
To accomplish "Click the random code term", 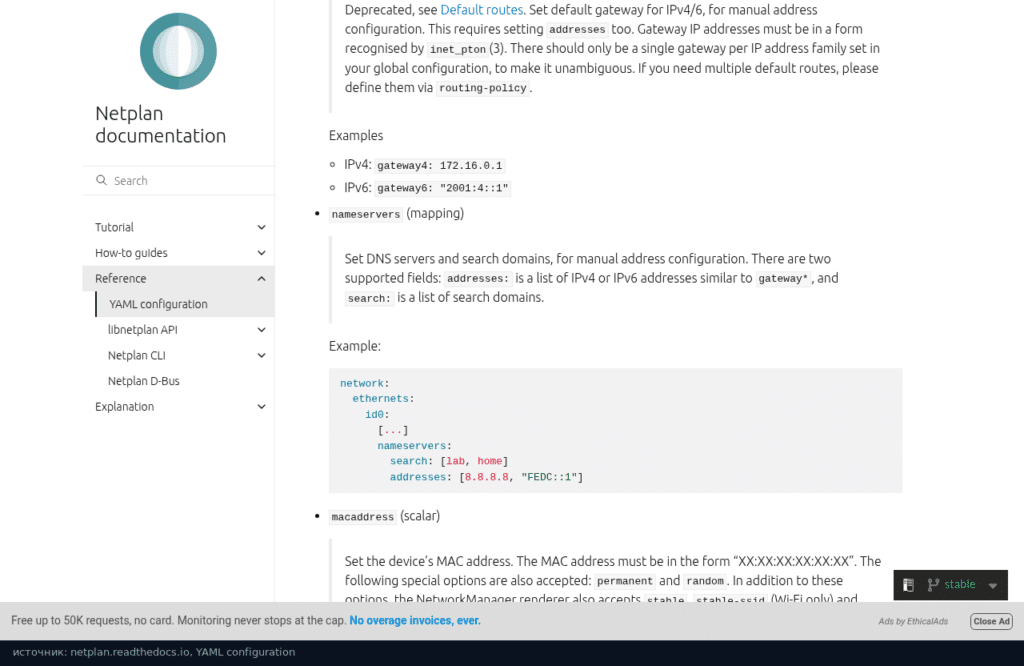I will [x=705, y=581].
